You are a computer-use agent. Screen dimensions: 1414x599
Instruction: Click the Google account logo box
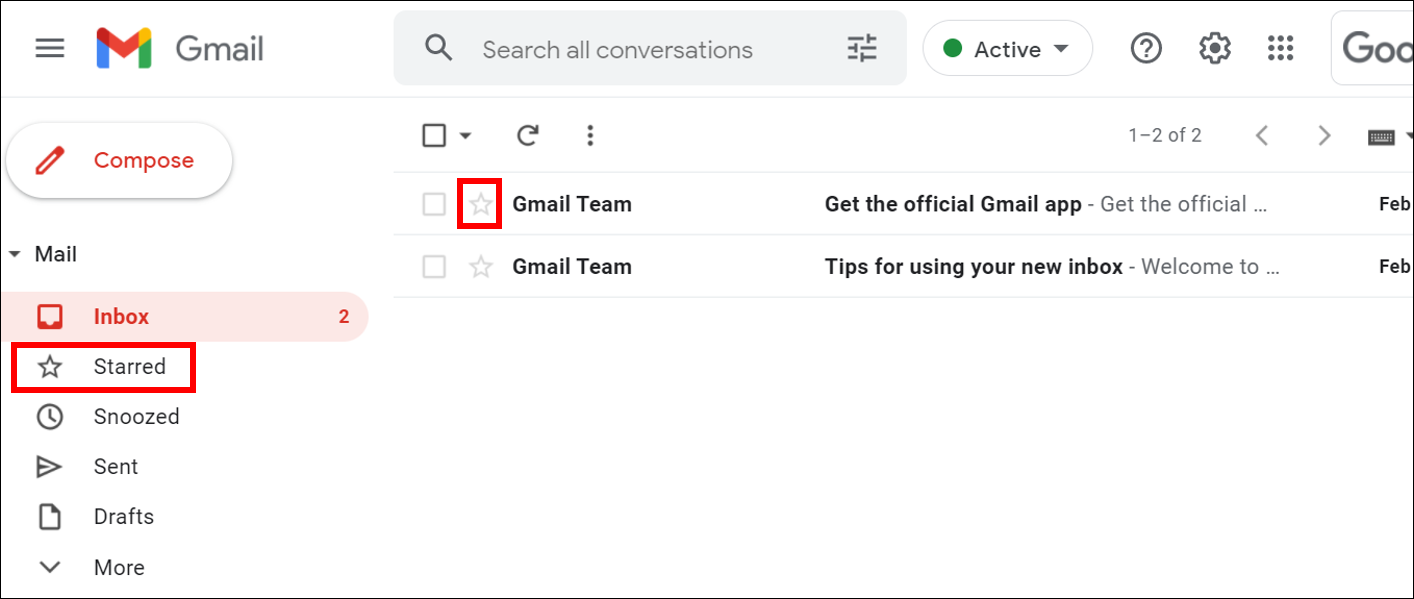click(x=1372, y=48)
